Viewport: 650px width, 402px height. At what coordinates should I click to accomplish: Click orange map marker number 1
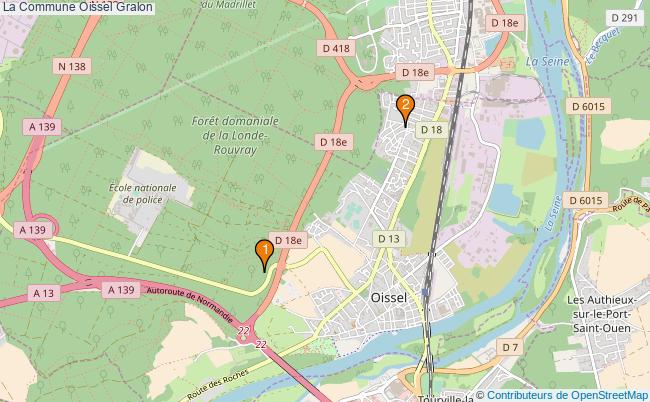click(264, 255)
